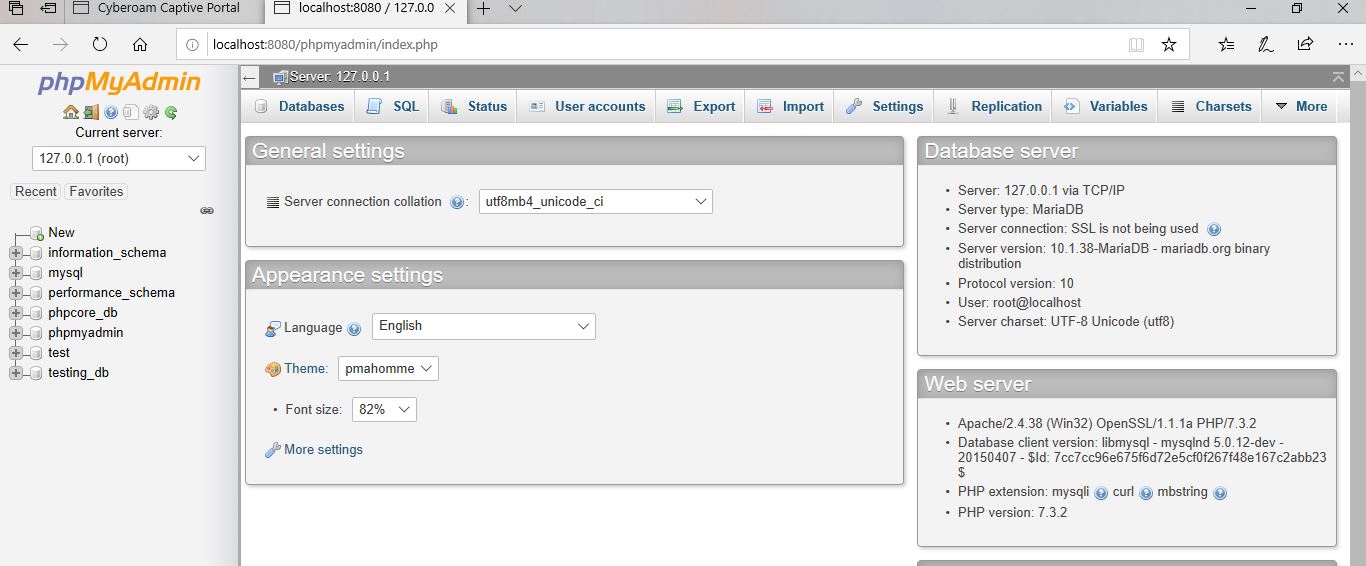
Task: Open the Language dropdown showing English
Action: [x=484, y=326]
